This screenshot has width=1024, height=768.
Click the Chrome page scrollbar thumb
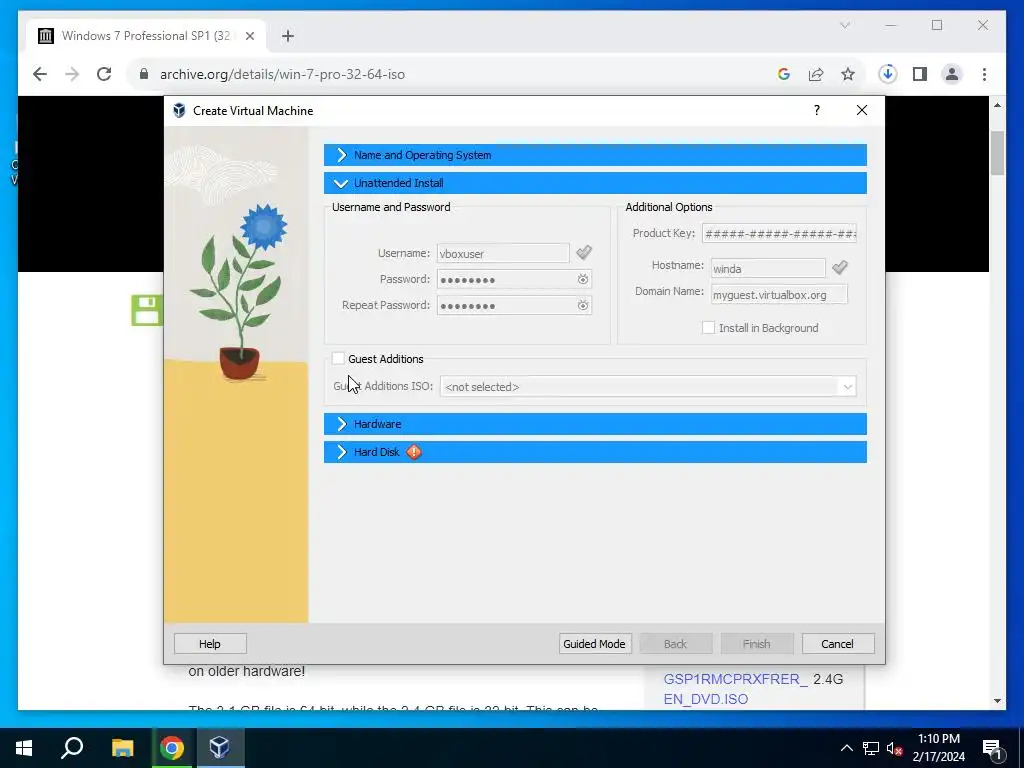pyautogui.click(x=997, y=153)
